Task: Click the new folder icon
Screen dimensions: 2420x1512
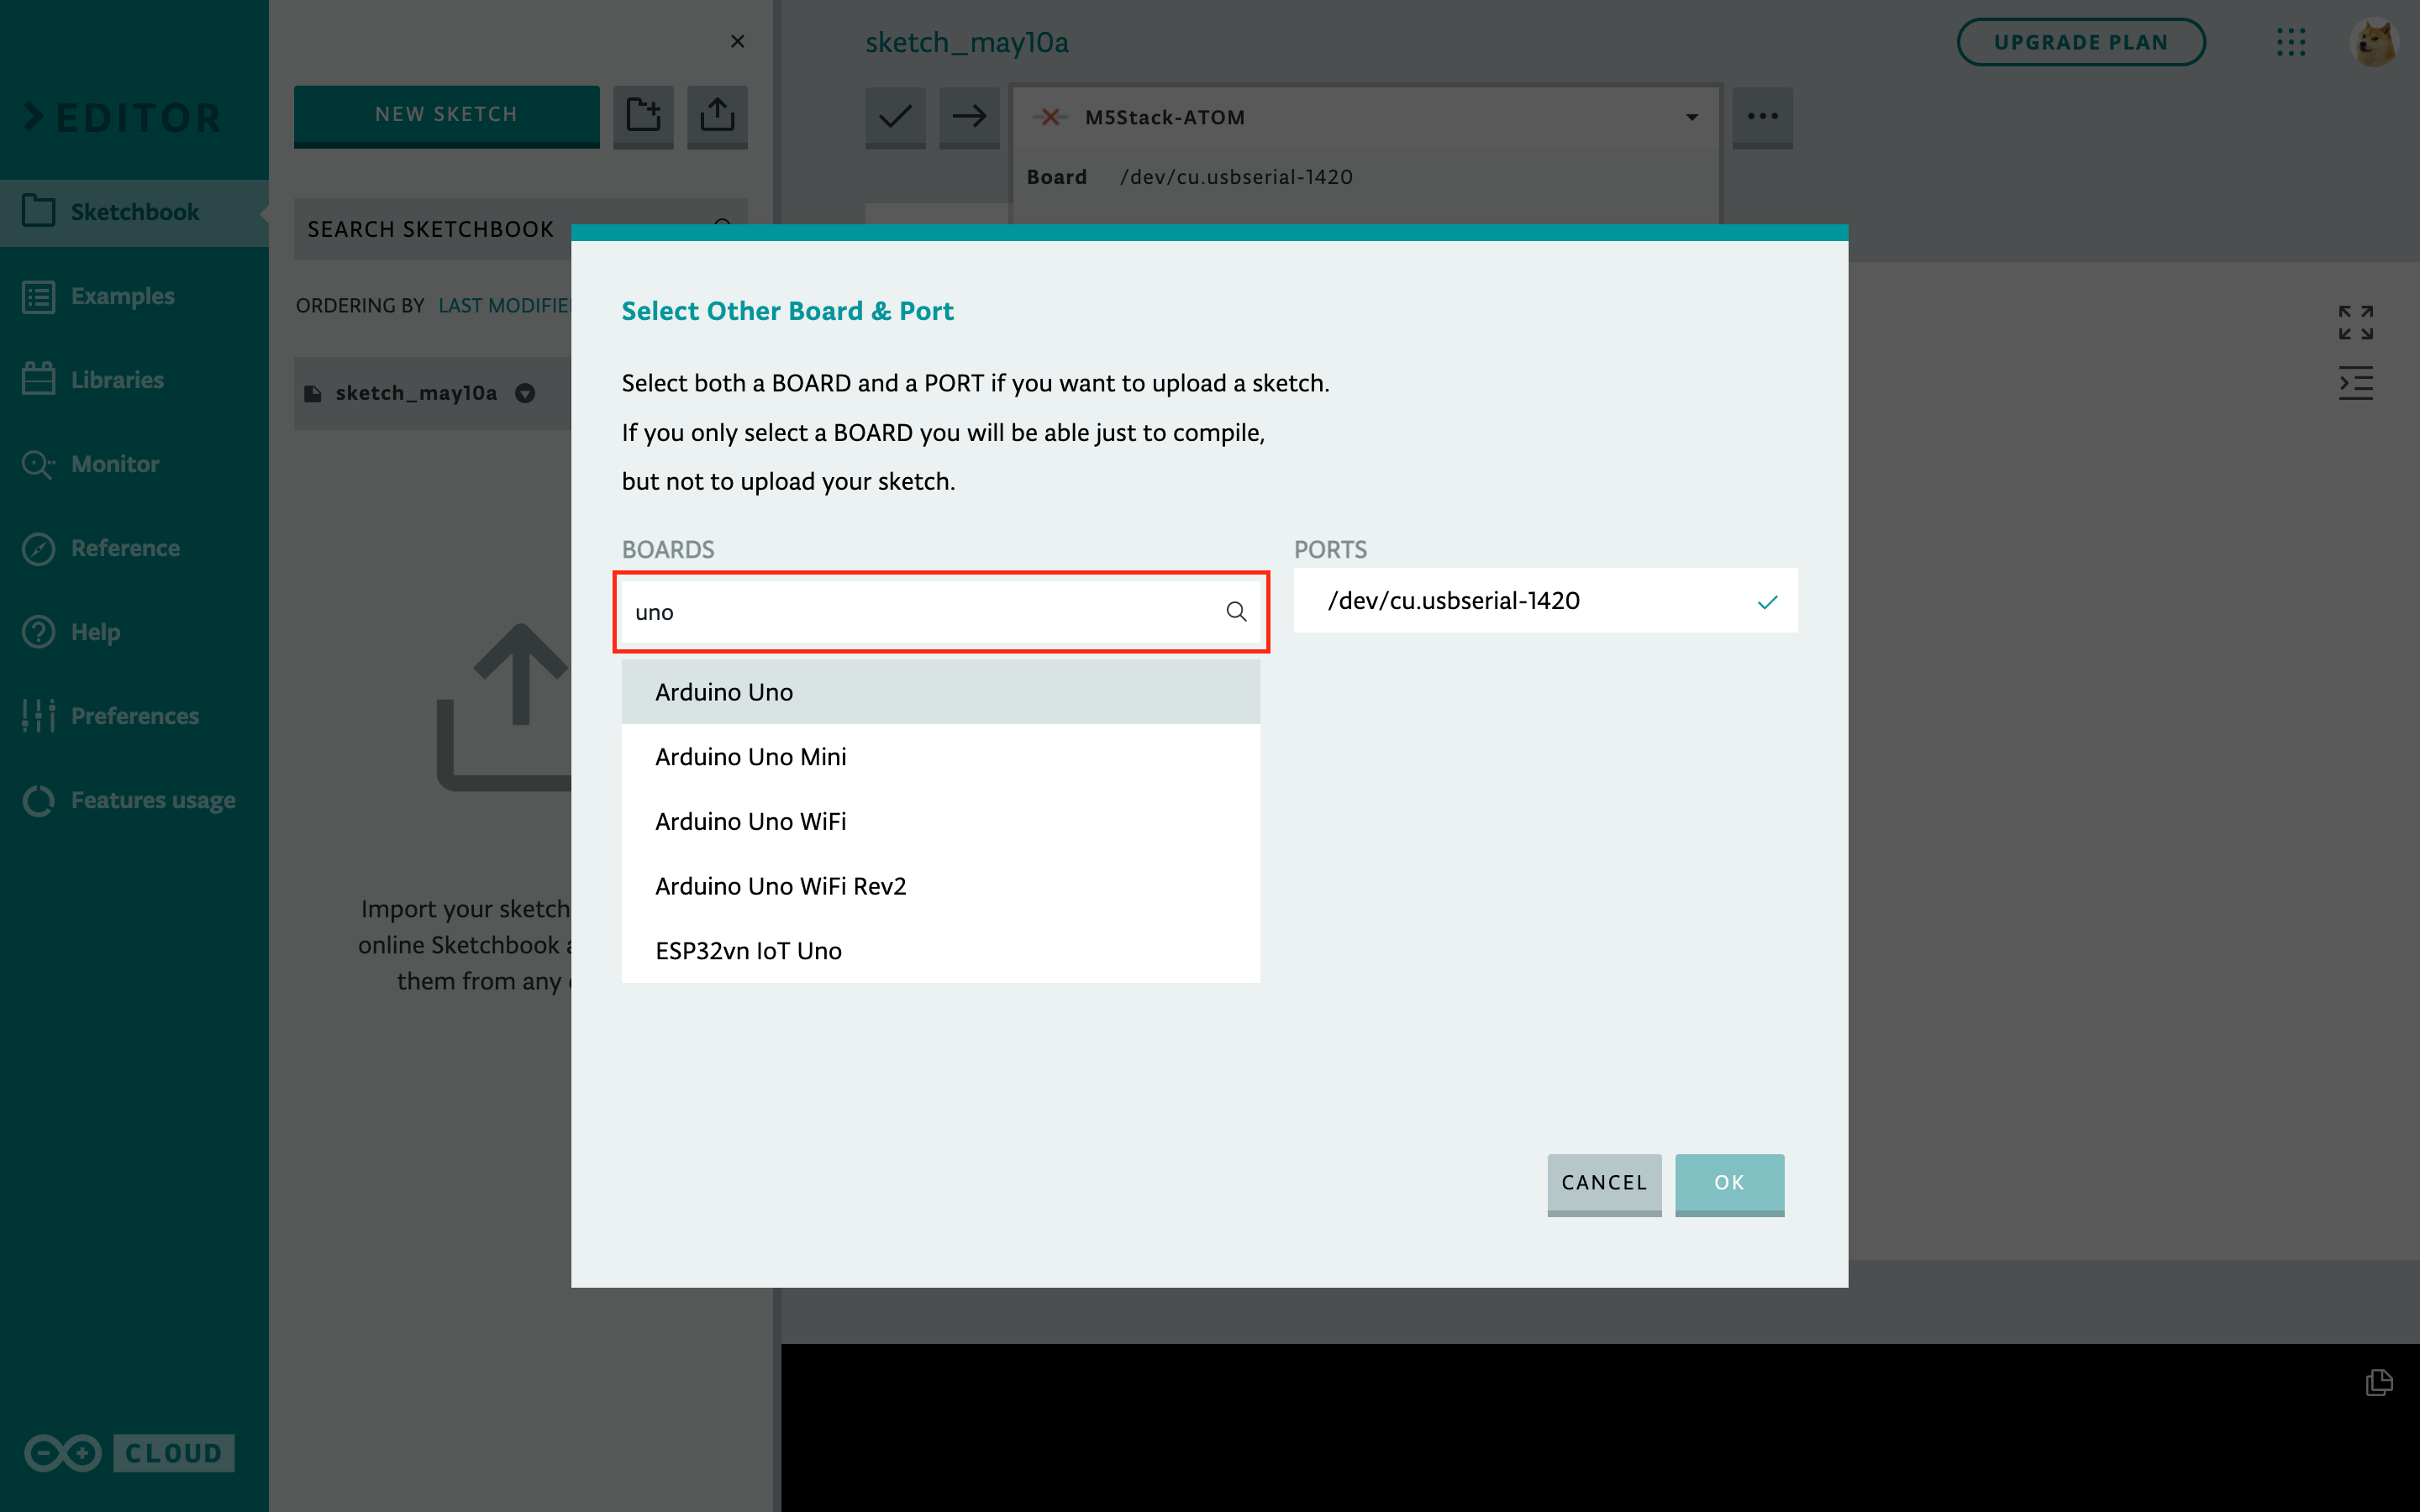Action: 643,115
